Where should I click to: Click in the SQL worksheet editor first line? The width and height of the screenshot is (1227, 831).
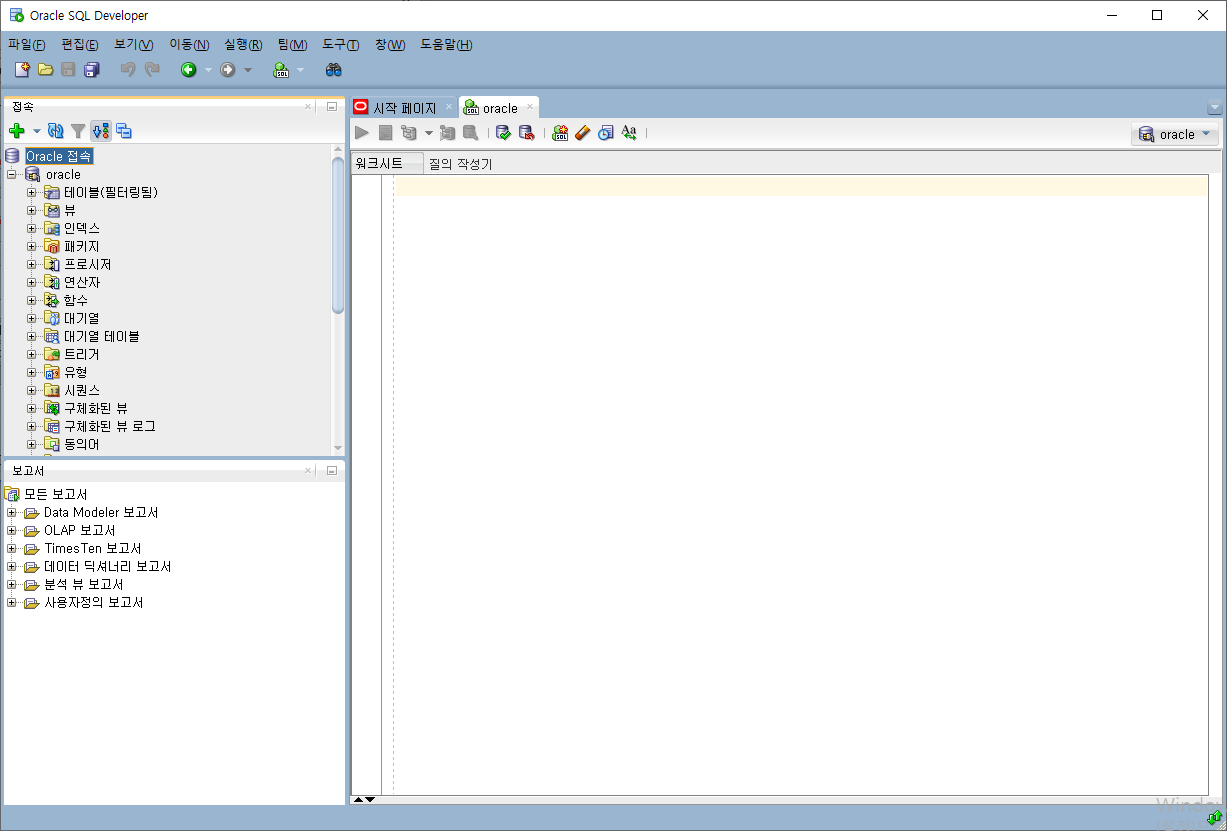click(x=801, y=187)
